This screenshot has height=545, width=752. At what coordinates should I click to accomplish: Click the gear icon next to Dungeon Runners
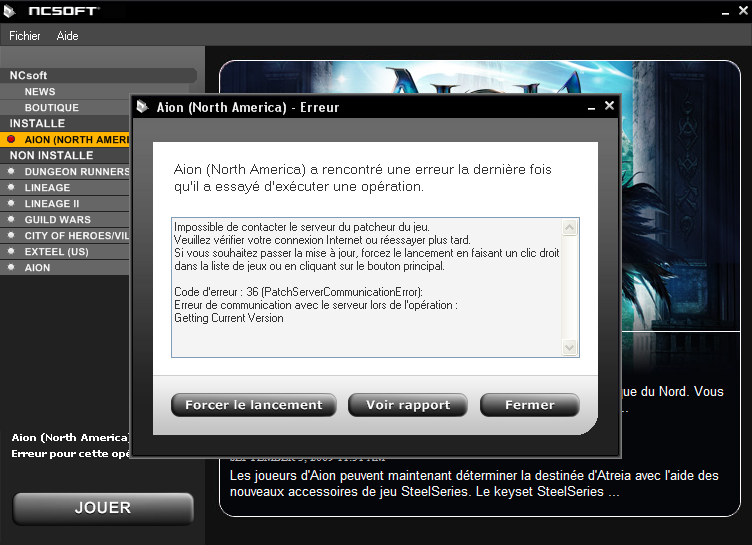pos(11,171)
